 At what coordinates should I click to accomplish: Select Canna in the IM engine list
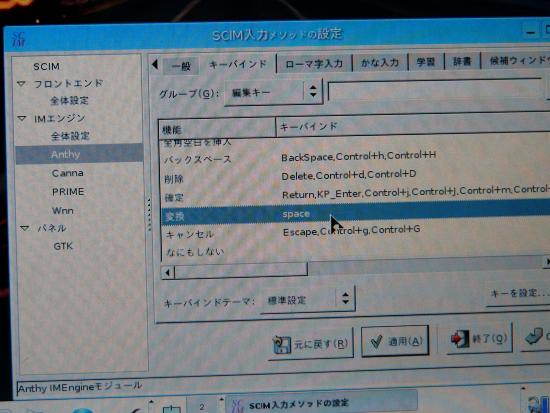click(x=68, y=173)
